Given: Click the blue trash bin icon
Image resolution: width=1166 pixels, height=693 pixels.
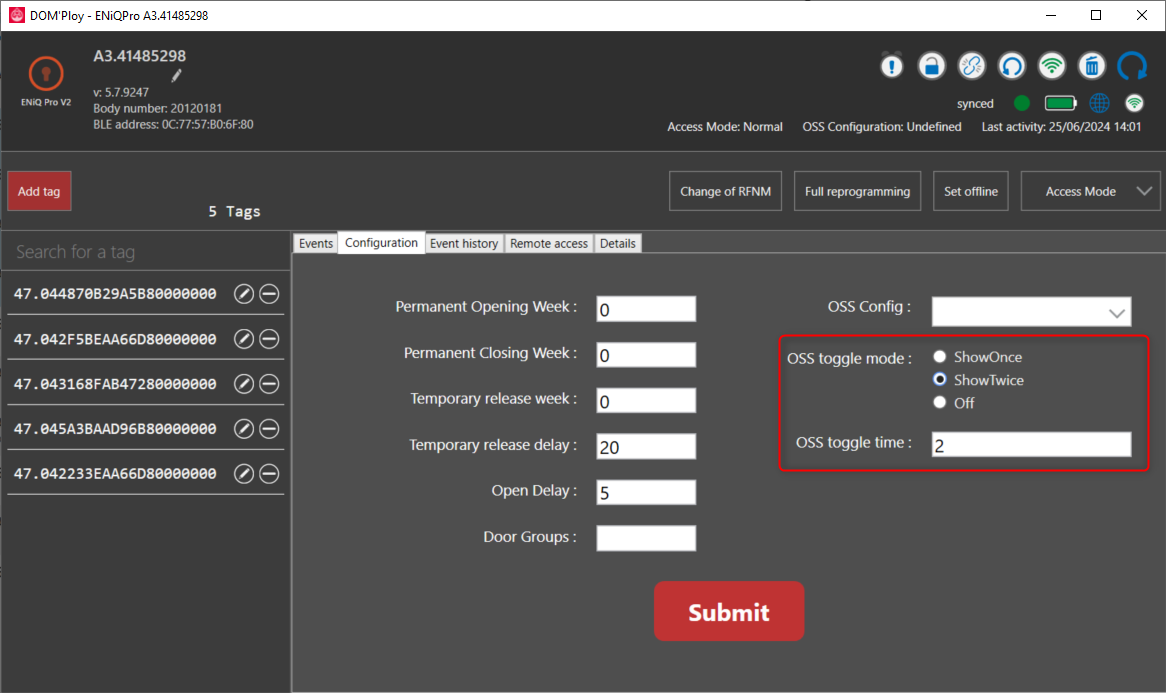Looking at the screenshot, I should (1092, 66).
